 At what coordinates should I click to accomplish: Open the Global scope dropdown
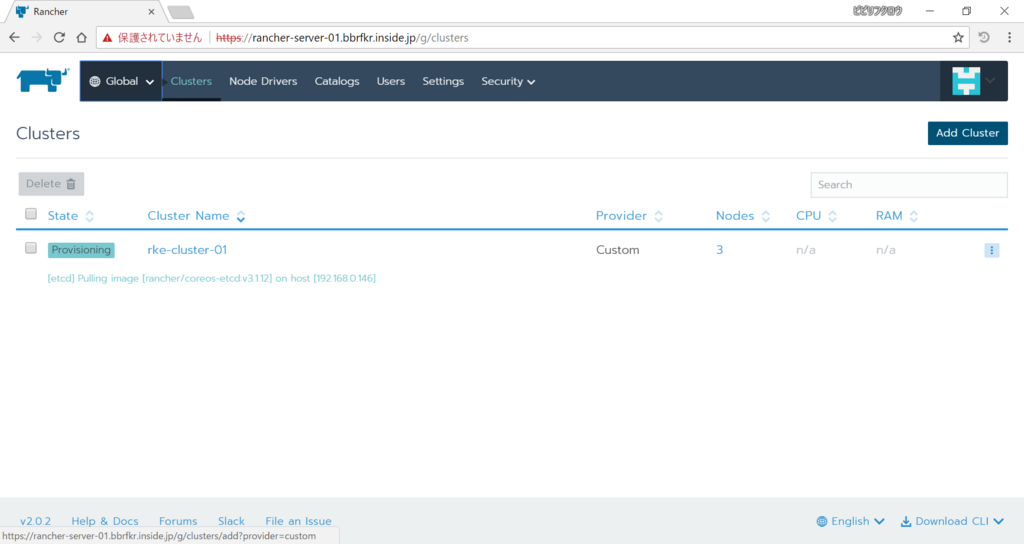(121, 82)
